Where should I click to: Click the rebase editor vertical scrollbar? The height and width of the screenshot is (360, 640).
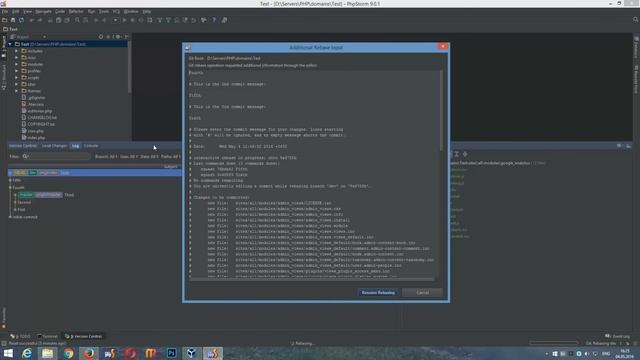[441, 110]
